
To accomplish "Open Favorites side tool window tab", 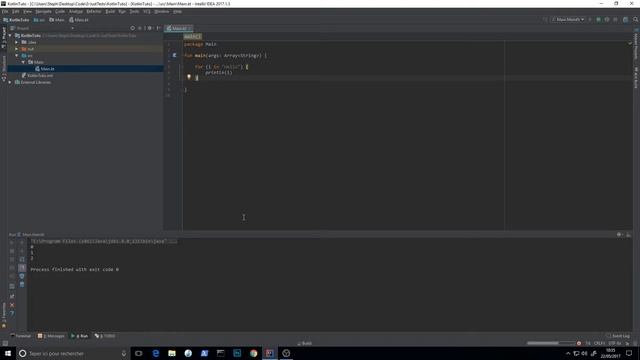I will (4, 315).
